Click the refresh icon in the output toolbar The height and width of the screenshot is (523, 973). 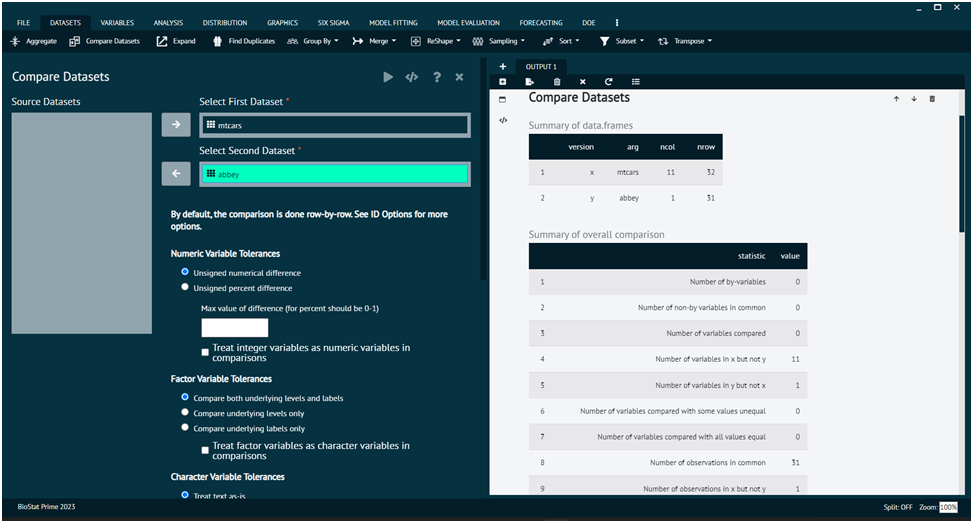[x=608, y=82]
